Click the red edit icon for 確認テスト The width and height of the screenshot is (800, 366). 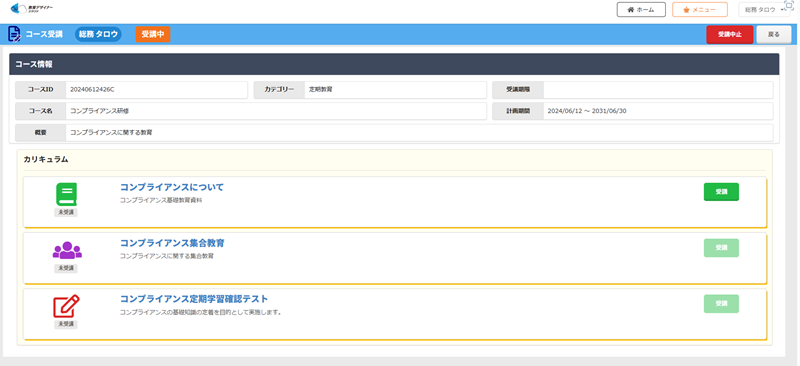(x=66, y=306)
